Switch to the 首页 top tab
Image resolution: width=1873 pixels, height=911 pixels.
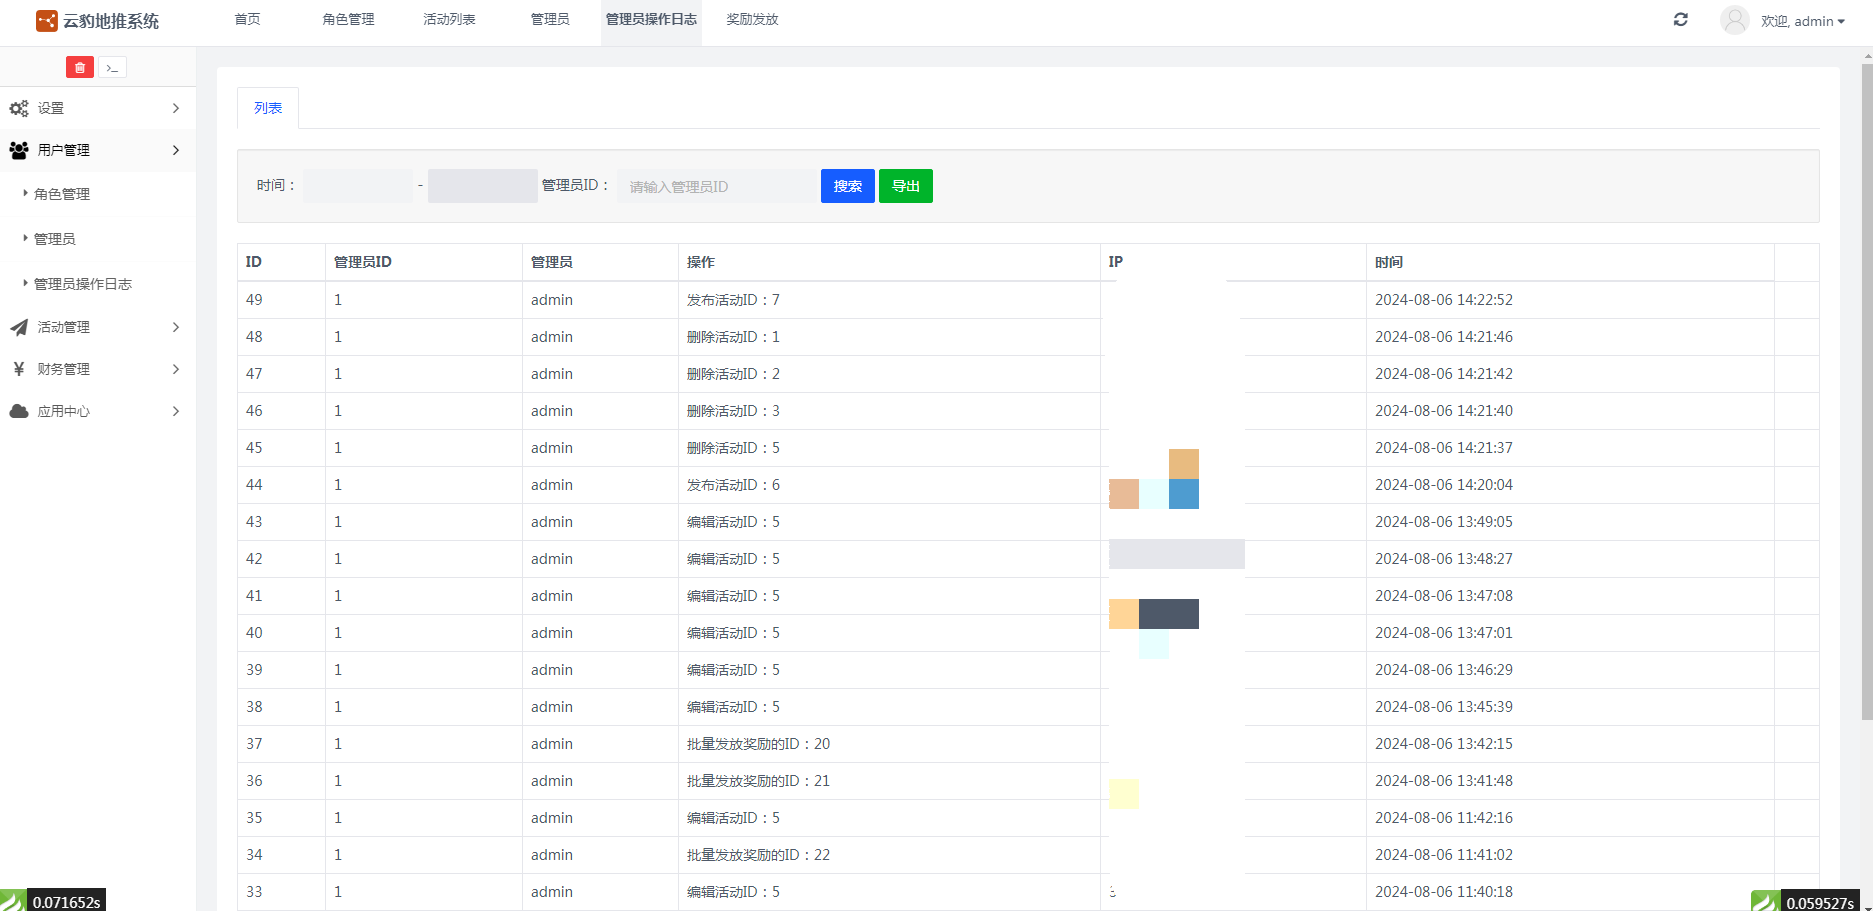coord(247,20)
